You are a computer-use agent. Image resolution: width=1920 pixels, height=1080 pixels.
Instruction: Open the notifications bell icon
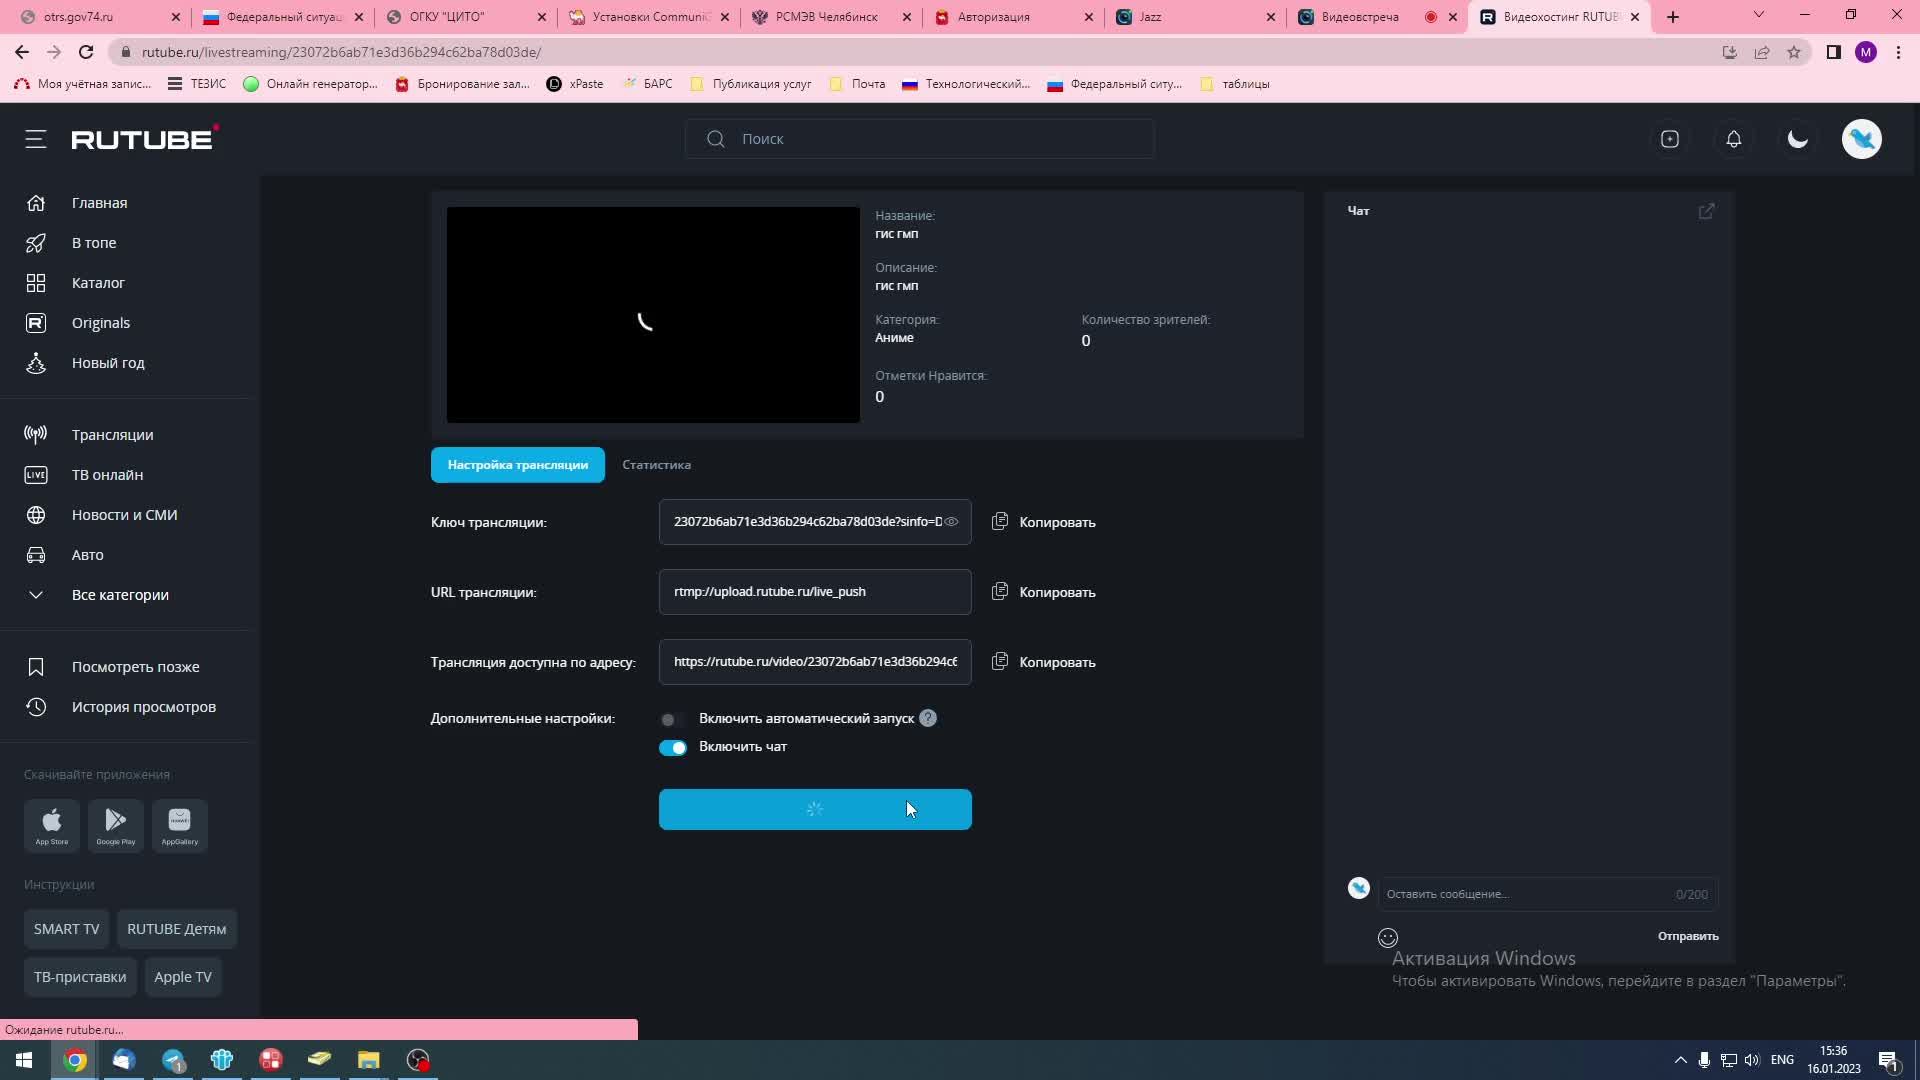tap(1734, 139)
